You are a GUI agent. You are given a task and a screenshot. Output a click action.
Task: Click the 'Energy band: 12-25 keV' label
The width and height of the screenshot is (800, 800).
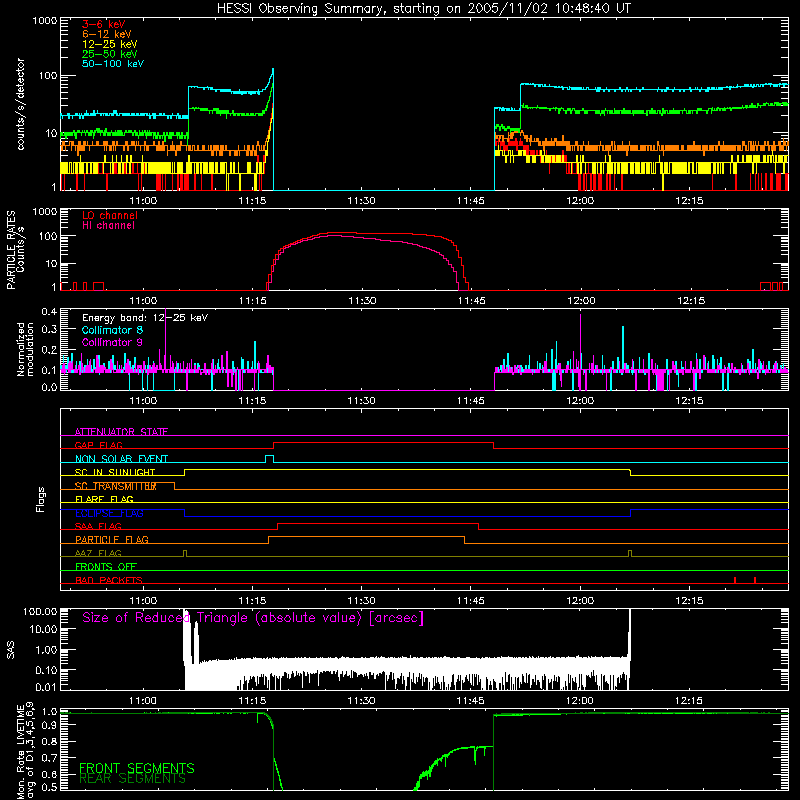(x=145, y=318)
